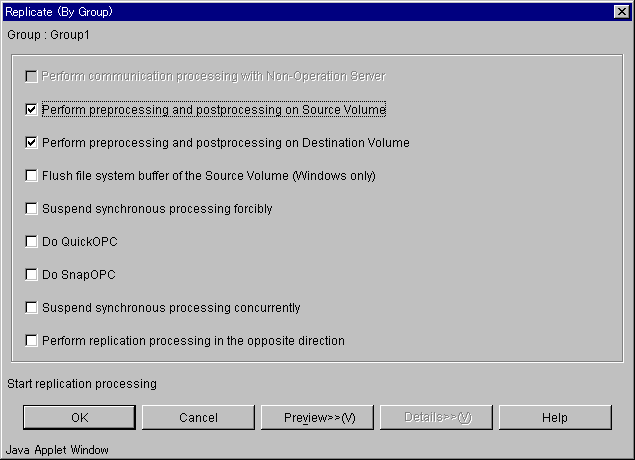This screenshot has height=460, width=635.
Task: Check the Do QuickOPC option
Action: coord(31,241)
